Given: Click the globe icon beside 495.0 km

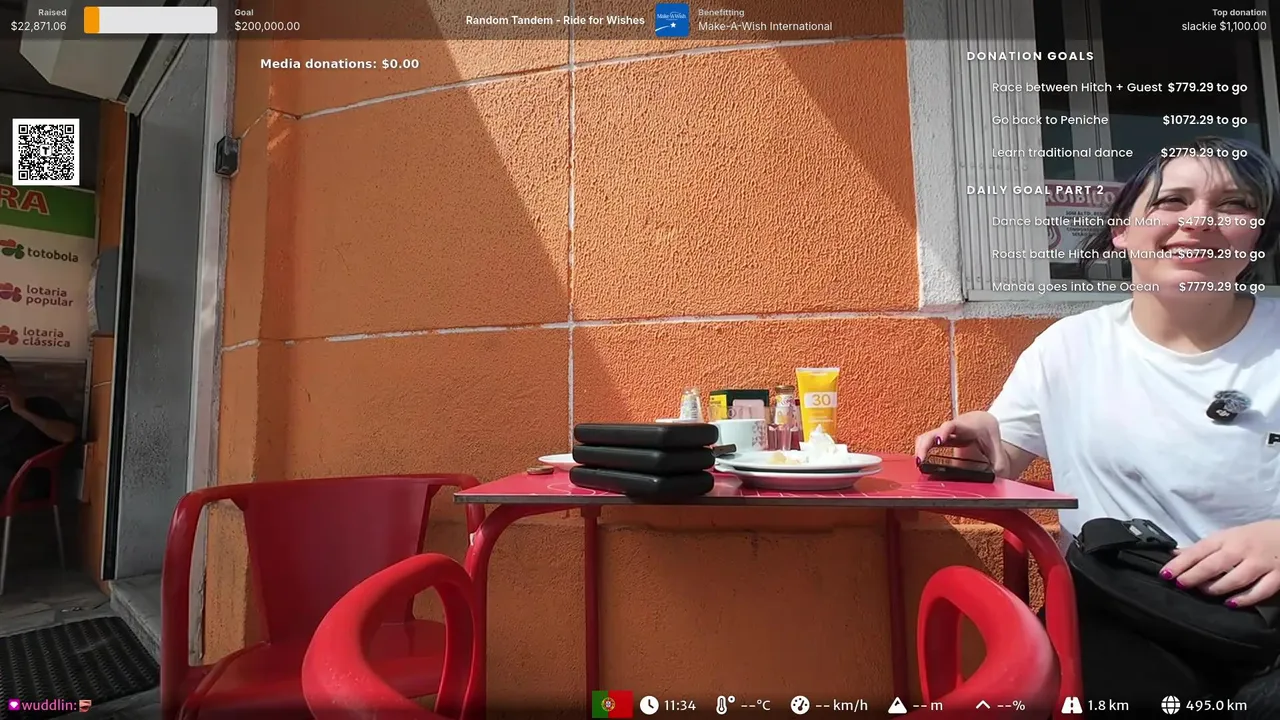Looking at the screenshot, I should (1170, 705).
